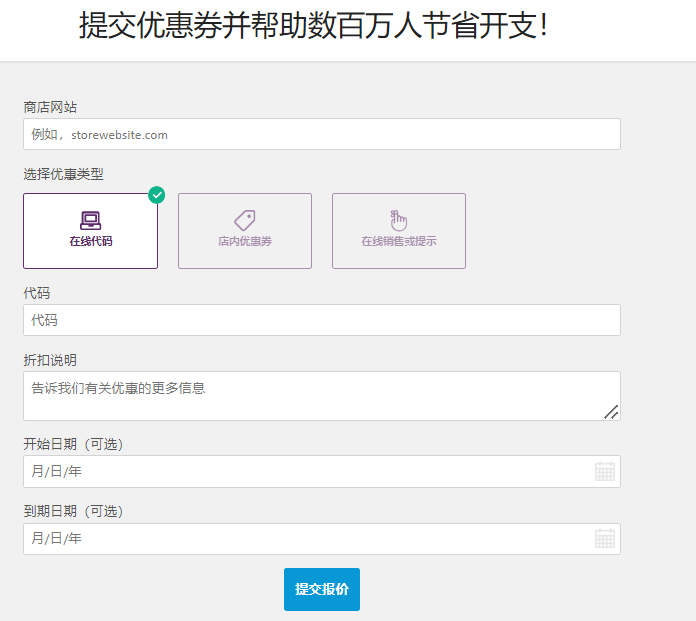Focus the 代码 input field

[322, 320]
